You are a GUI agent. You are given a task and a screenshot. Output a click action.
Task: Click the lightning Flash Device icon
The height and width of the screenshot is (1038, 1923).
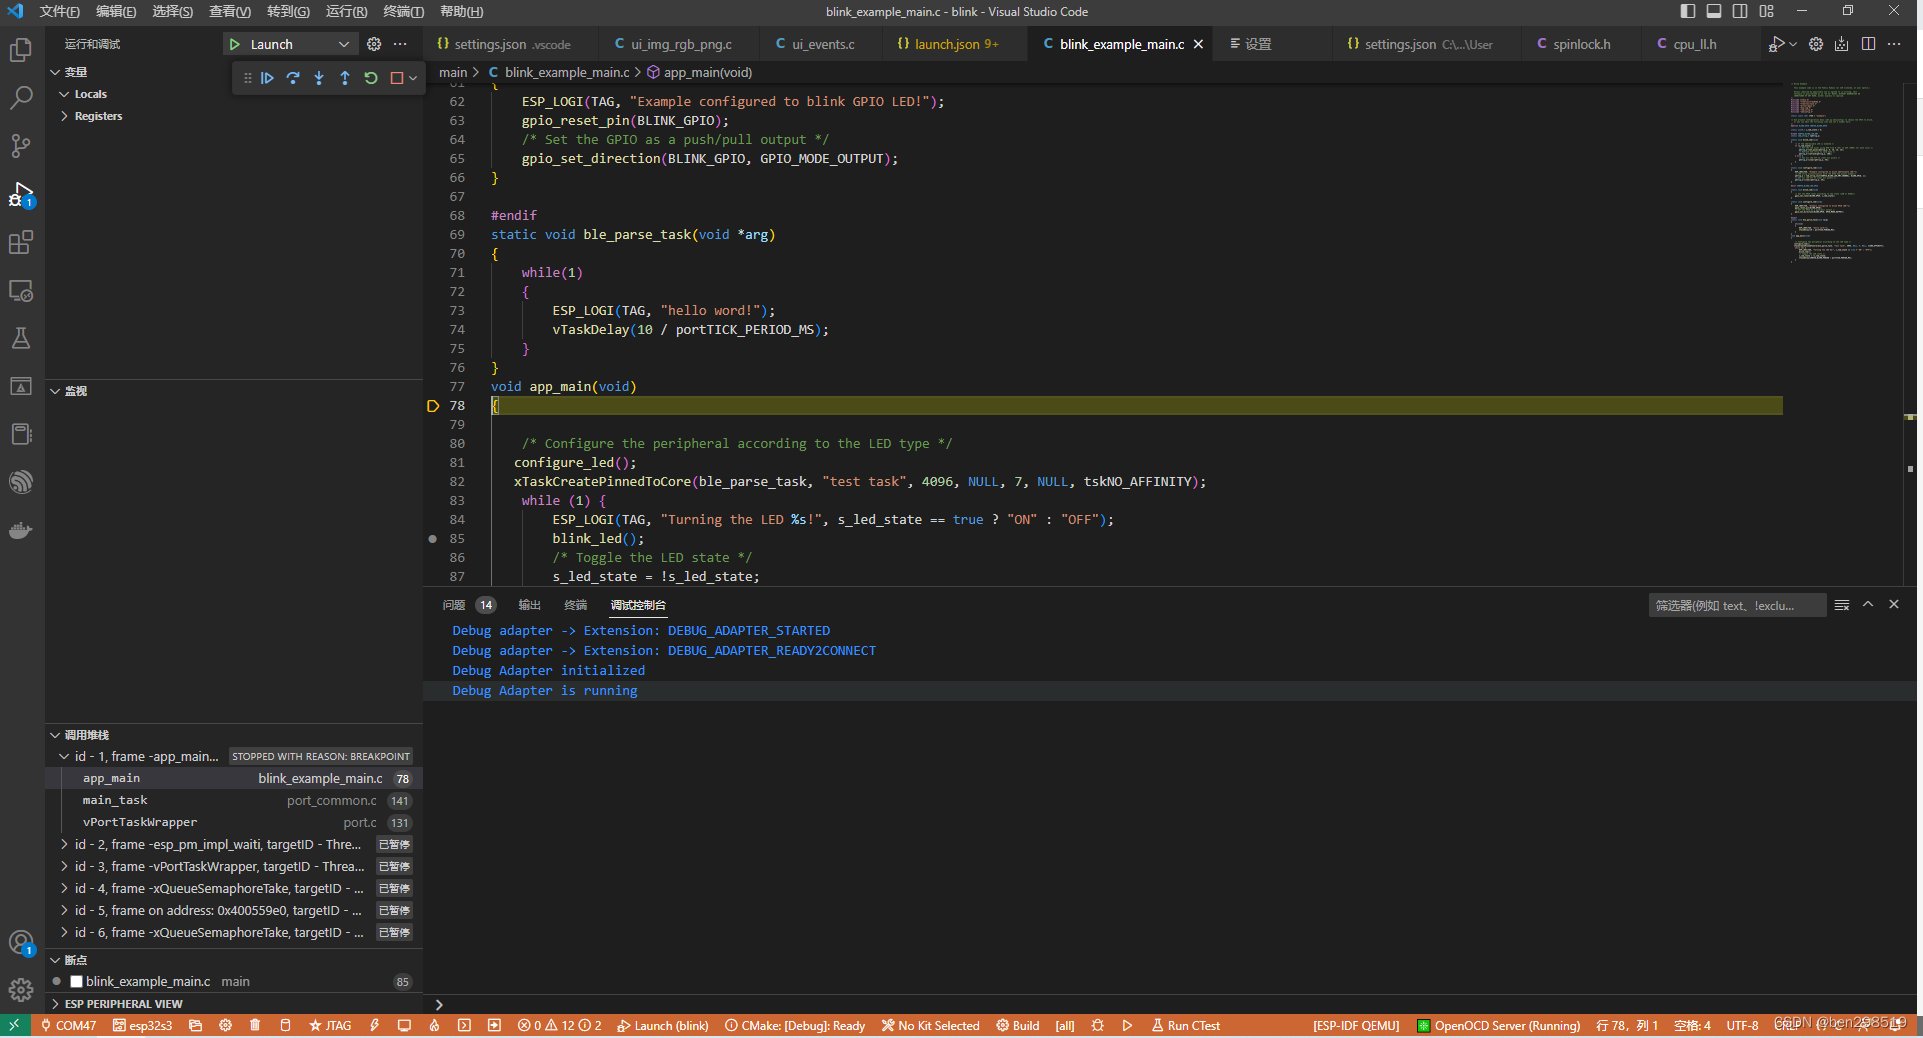375,1025
